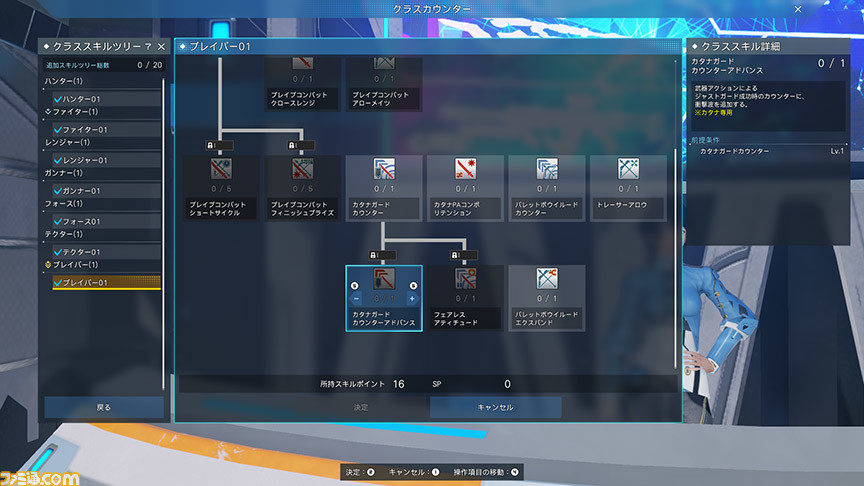This screenshot has height=486, width=864.
Task: Close the クラススキルツリー panel
Action: pos(161,47)
